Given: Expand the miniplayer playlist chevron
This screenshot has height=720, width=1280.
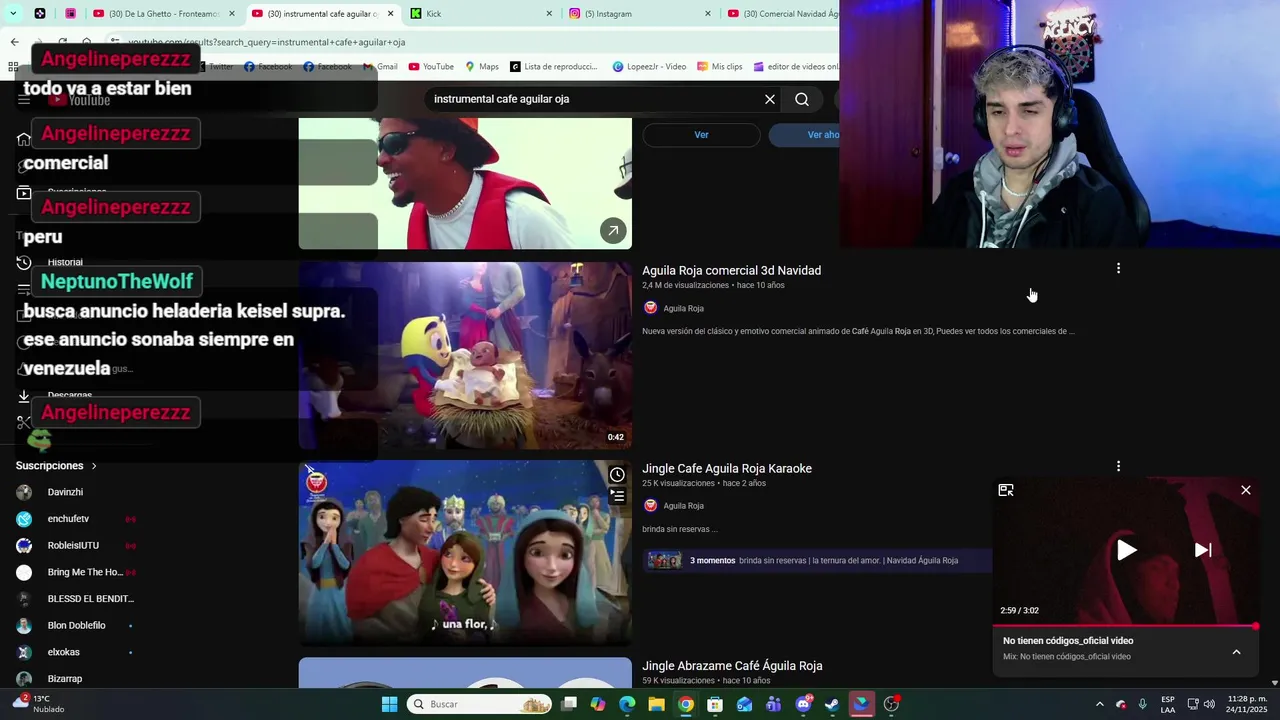Looking at the screenshot, I should pos(1236,652).
